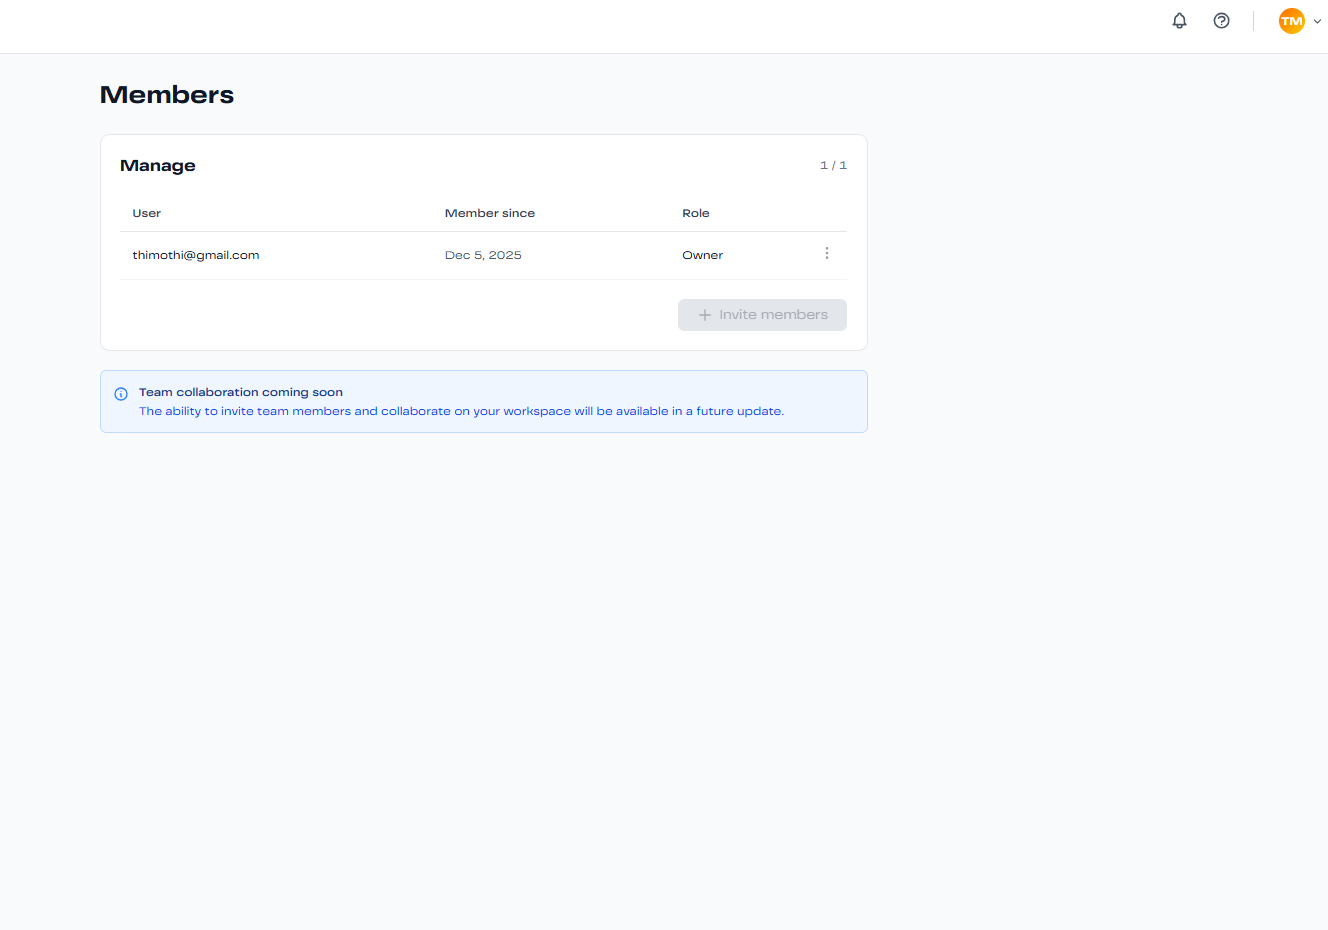
Task: Select the thimothi@gmail.com email cell
Action: pos(196,255)
